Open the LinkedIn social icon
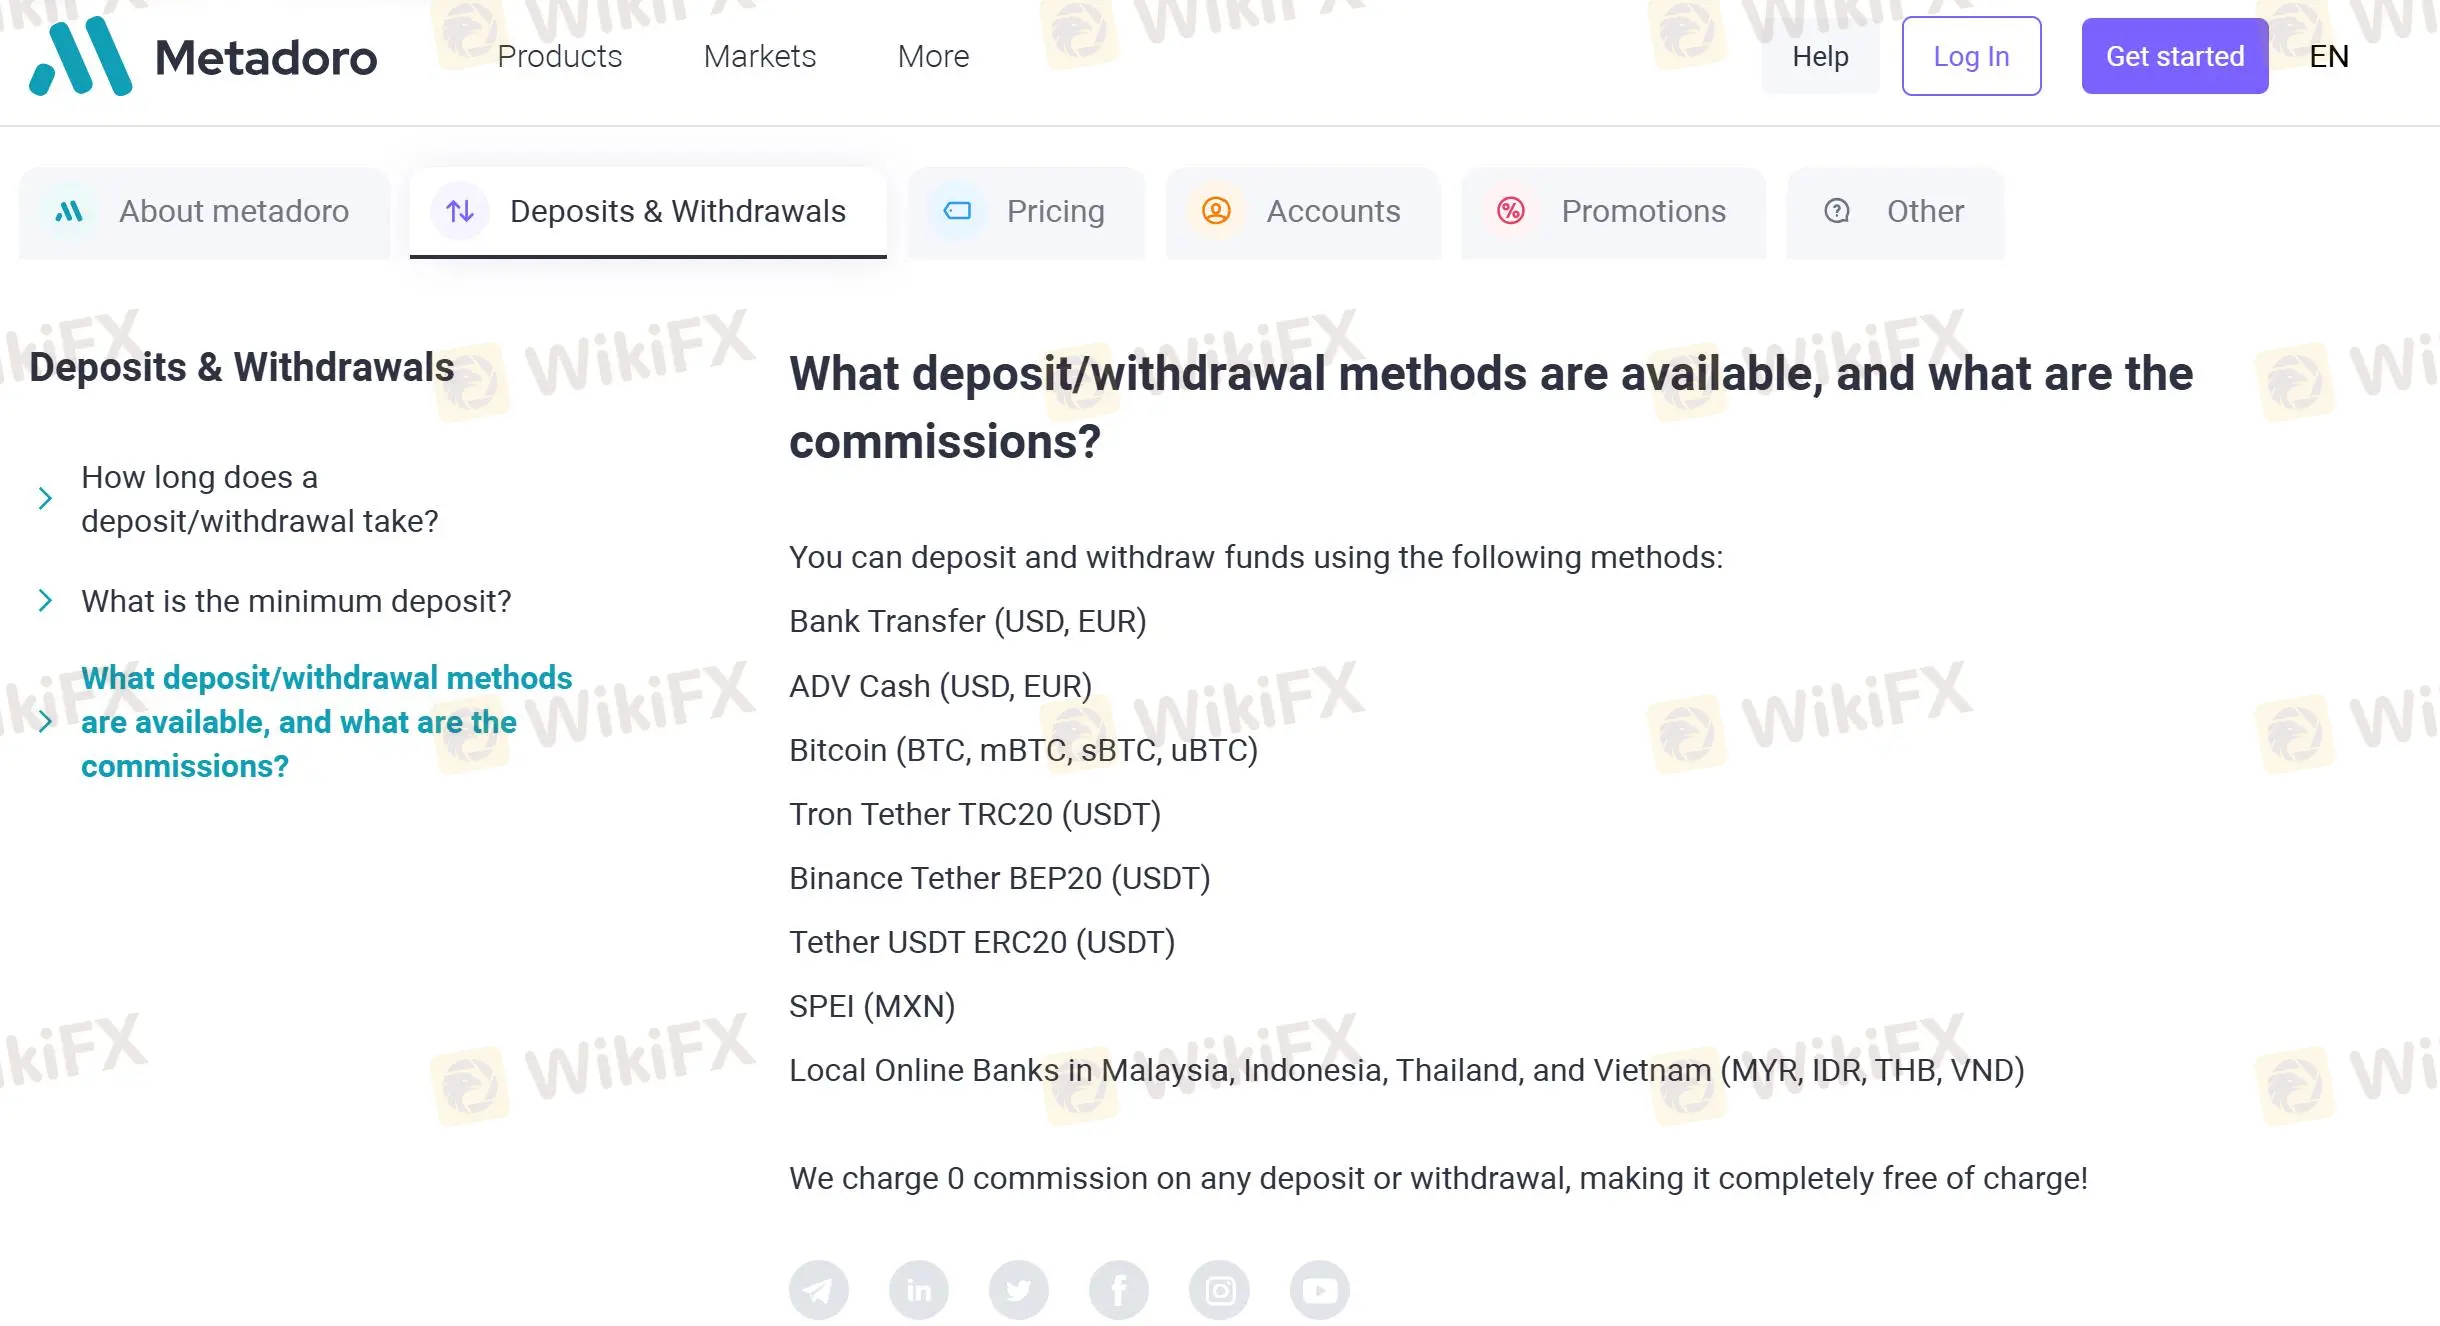Image resolution: width=2440 pixels, height=1326 pixels. pos(918,1290)
